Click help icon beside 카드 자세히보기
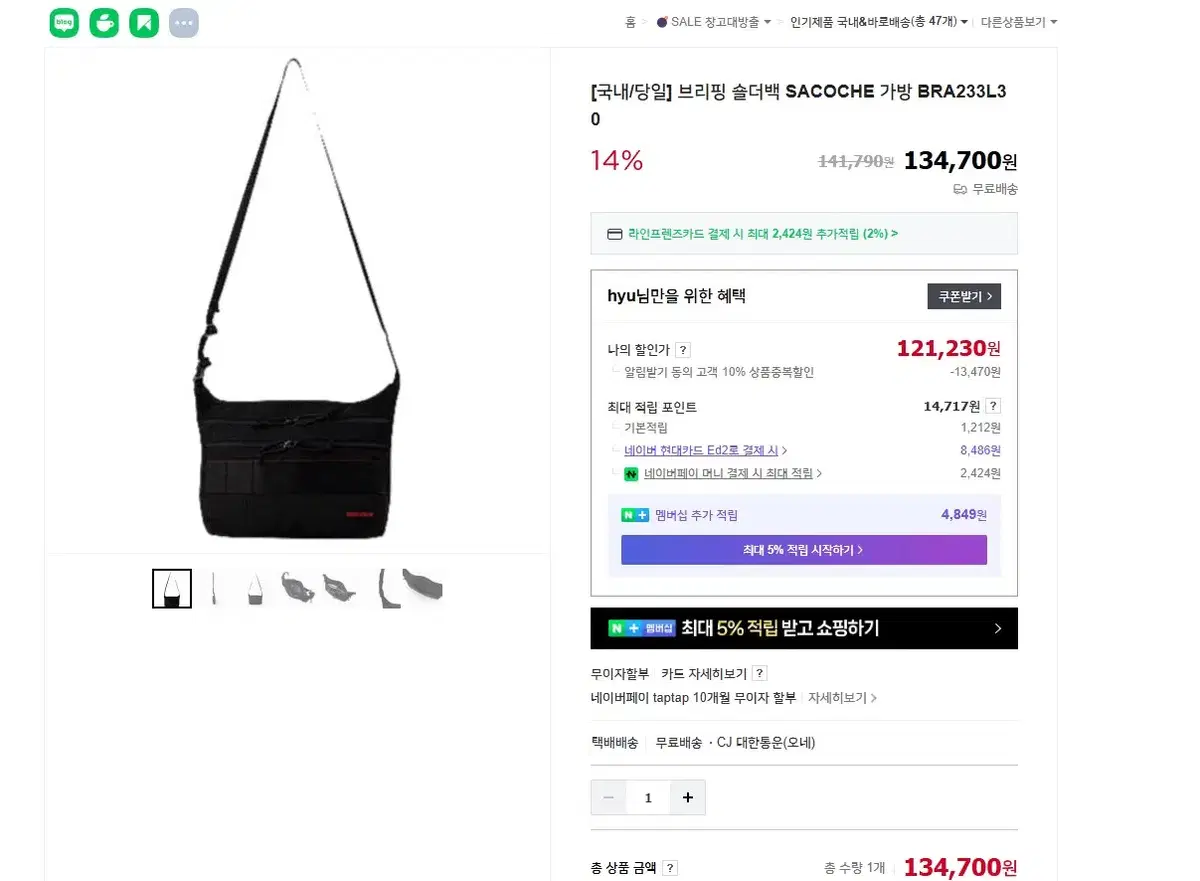 (760, 673)
